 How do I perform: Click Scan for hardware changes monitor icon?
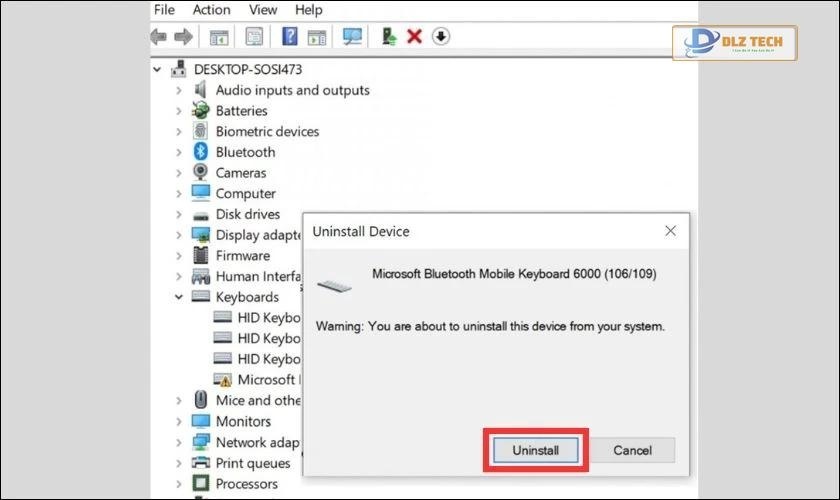(352, 37)
